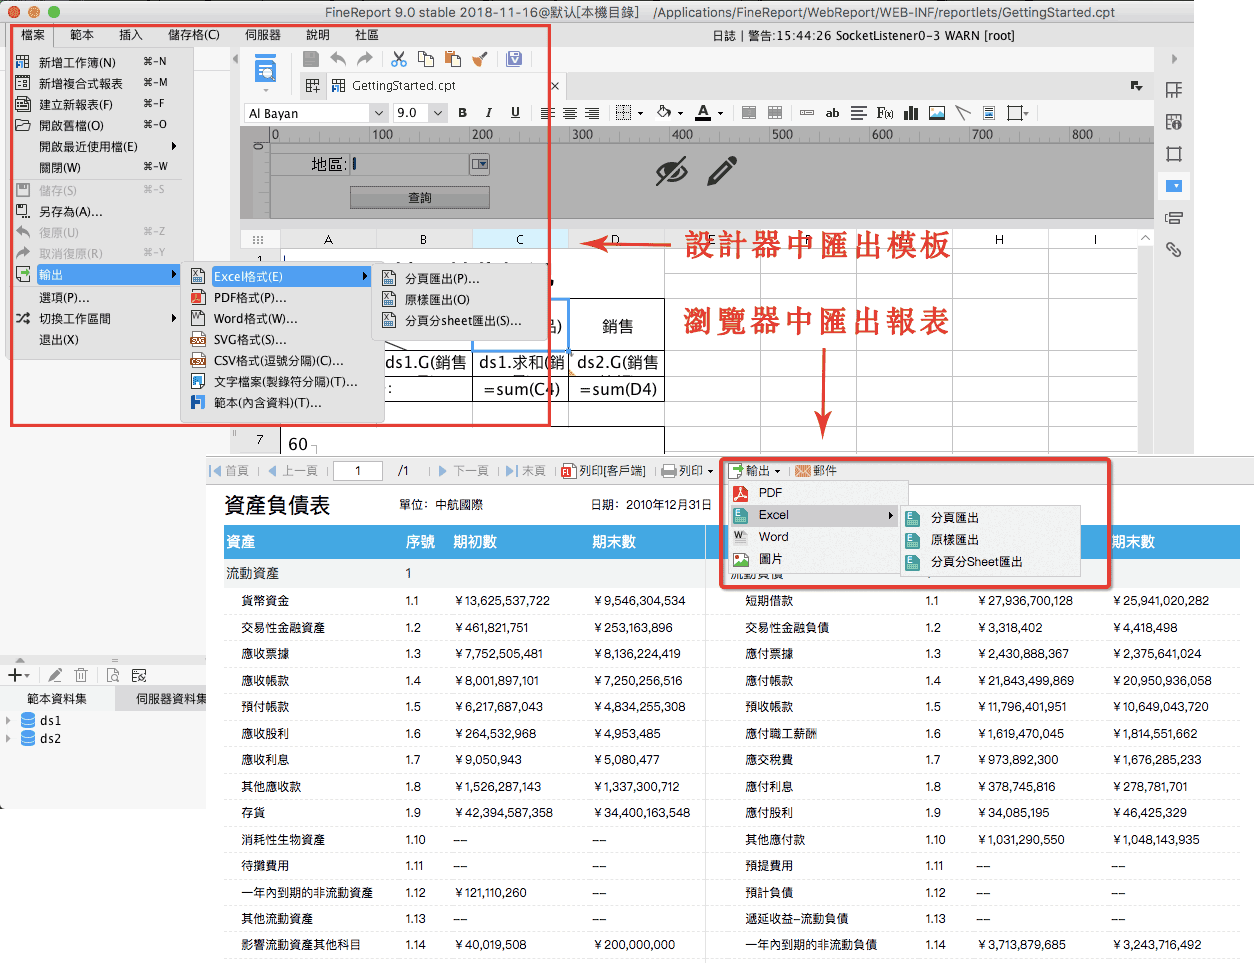
Task: Click the preview dataset magnifier icon
Action: point(113,675)
